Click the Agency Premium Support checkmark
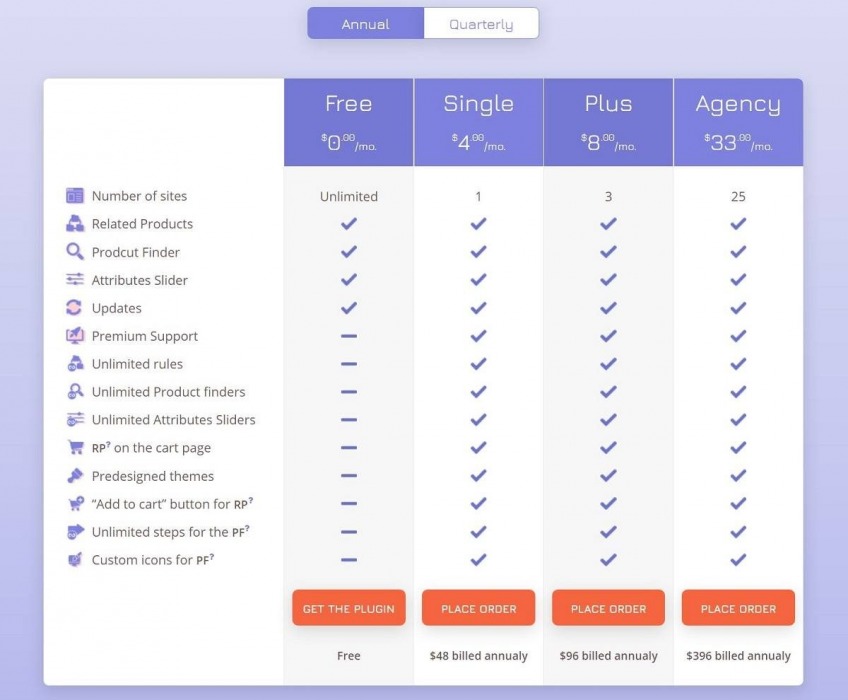 (x=738, y=336)
